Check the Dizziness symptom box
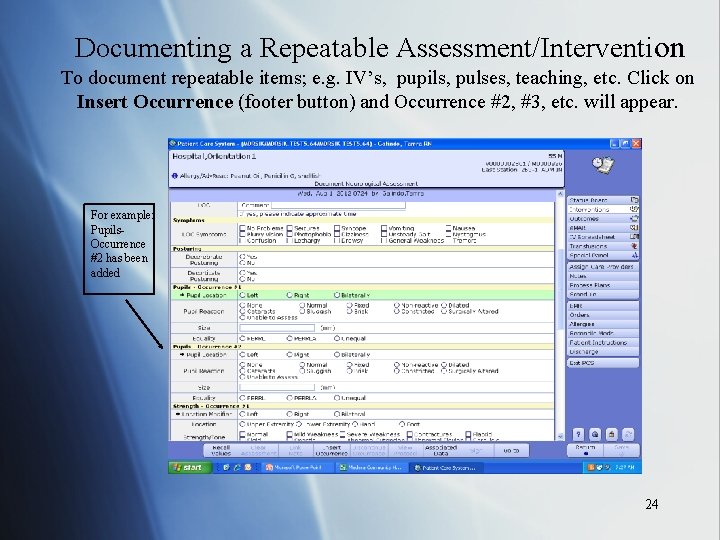The image size is (720, 540). coord(337,234)
